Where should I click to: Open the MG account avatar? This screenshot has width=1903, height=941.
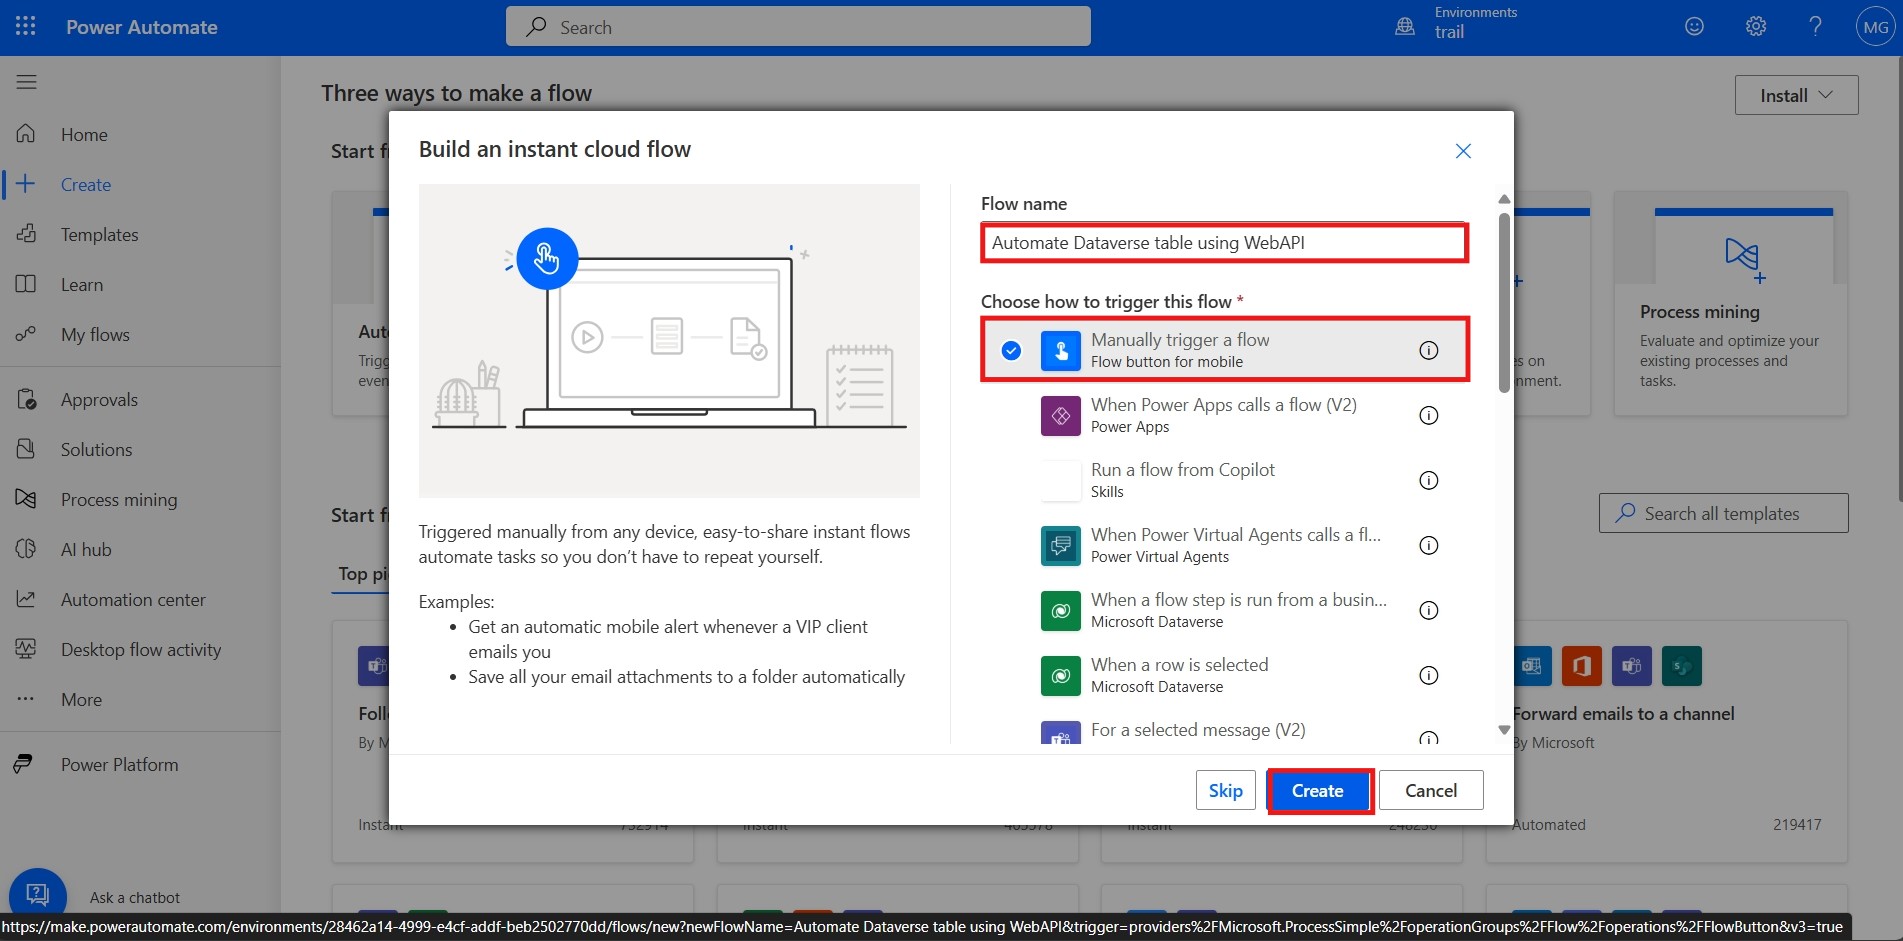tap(1875, 27)
